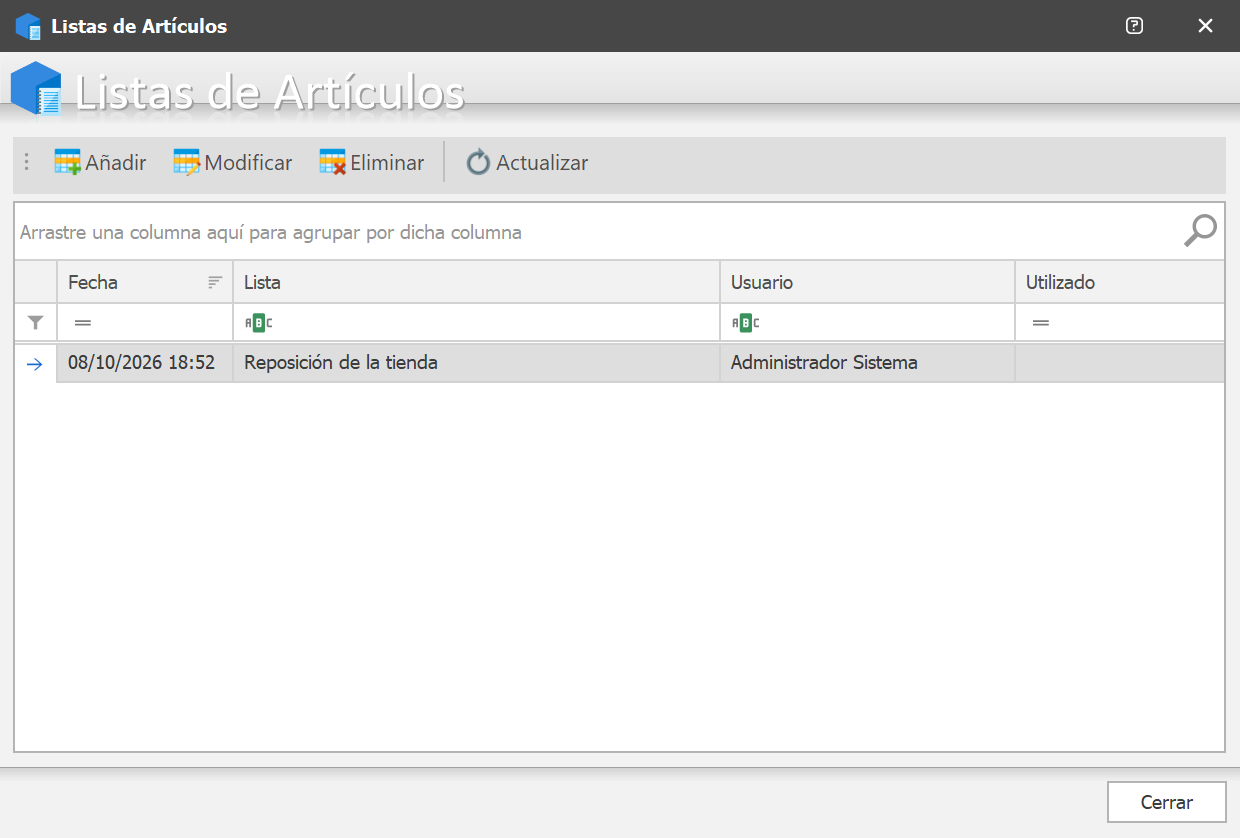Click the filter row funnel icon
The width and height of the screenshot is (1240, 838).
36,323
